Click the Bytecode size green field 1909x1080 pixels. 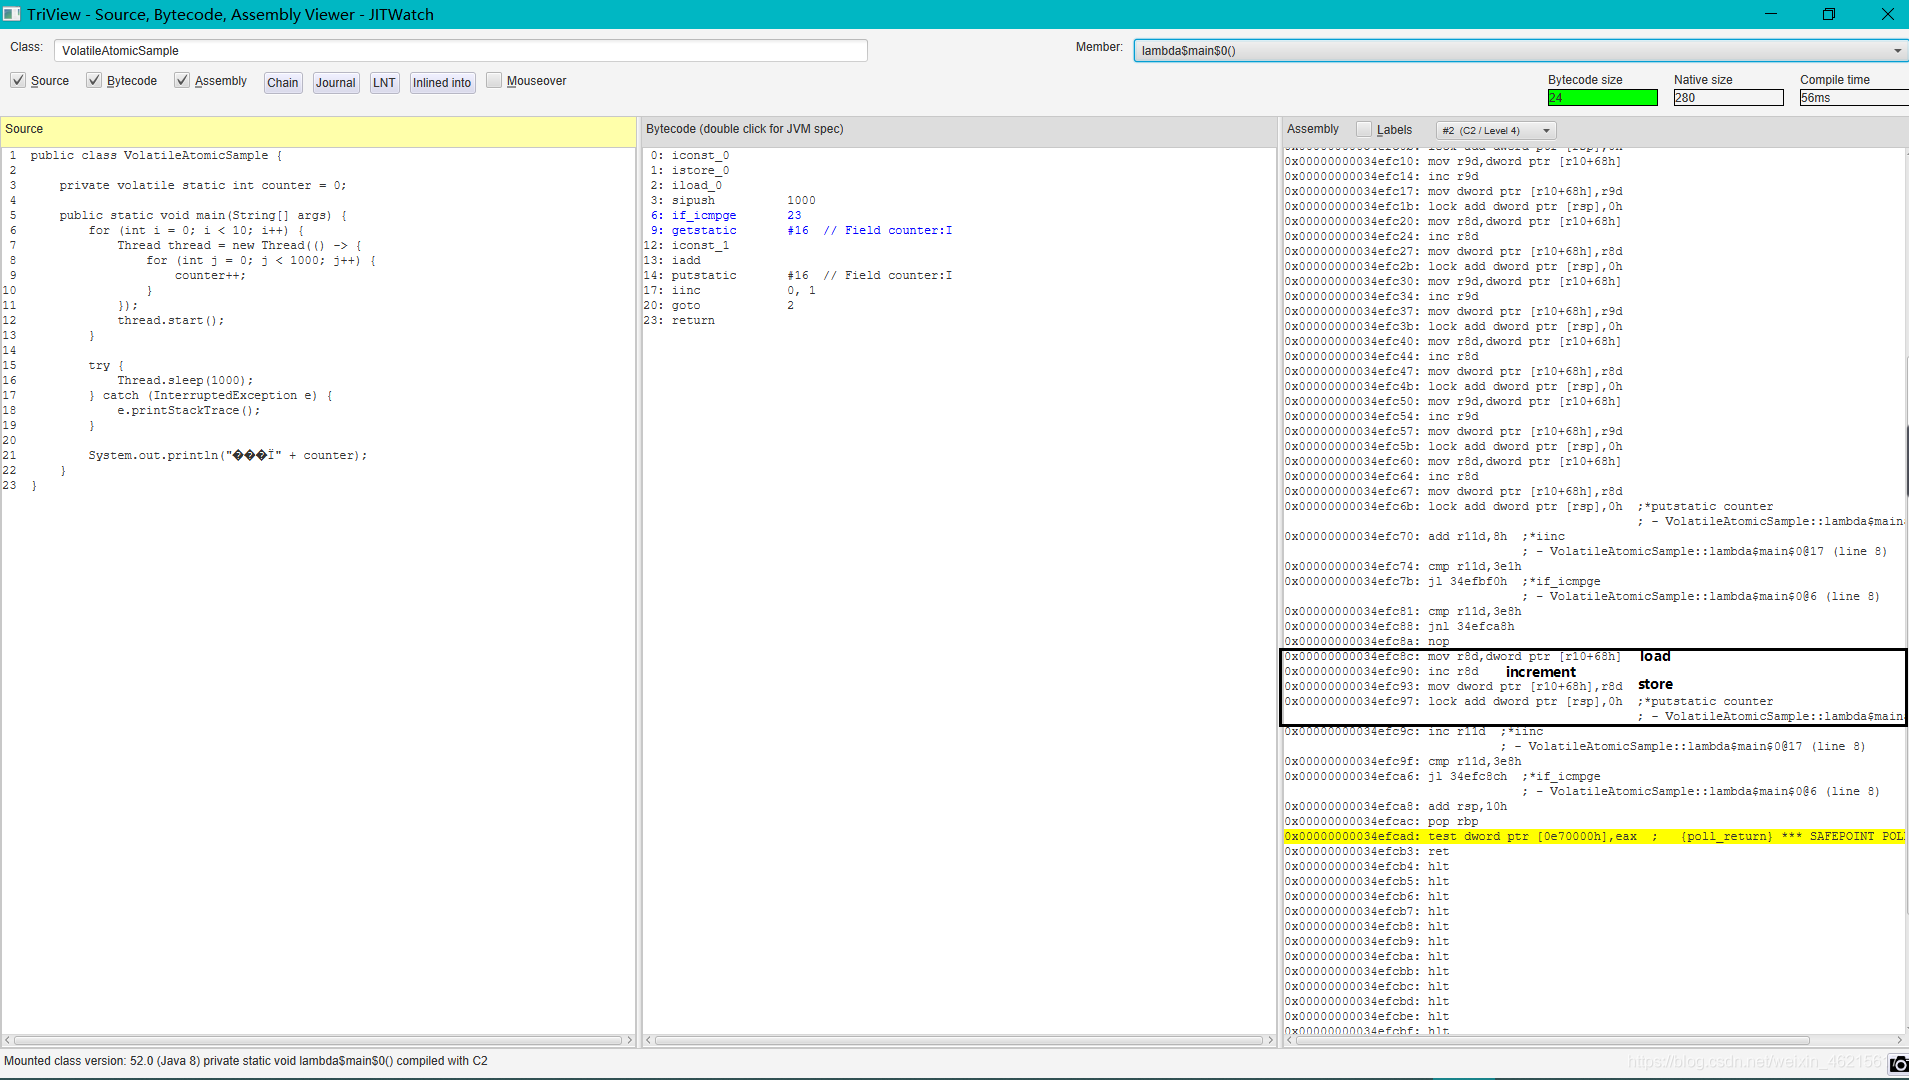pyautogui.click(x=1602, y=97)
